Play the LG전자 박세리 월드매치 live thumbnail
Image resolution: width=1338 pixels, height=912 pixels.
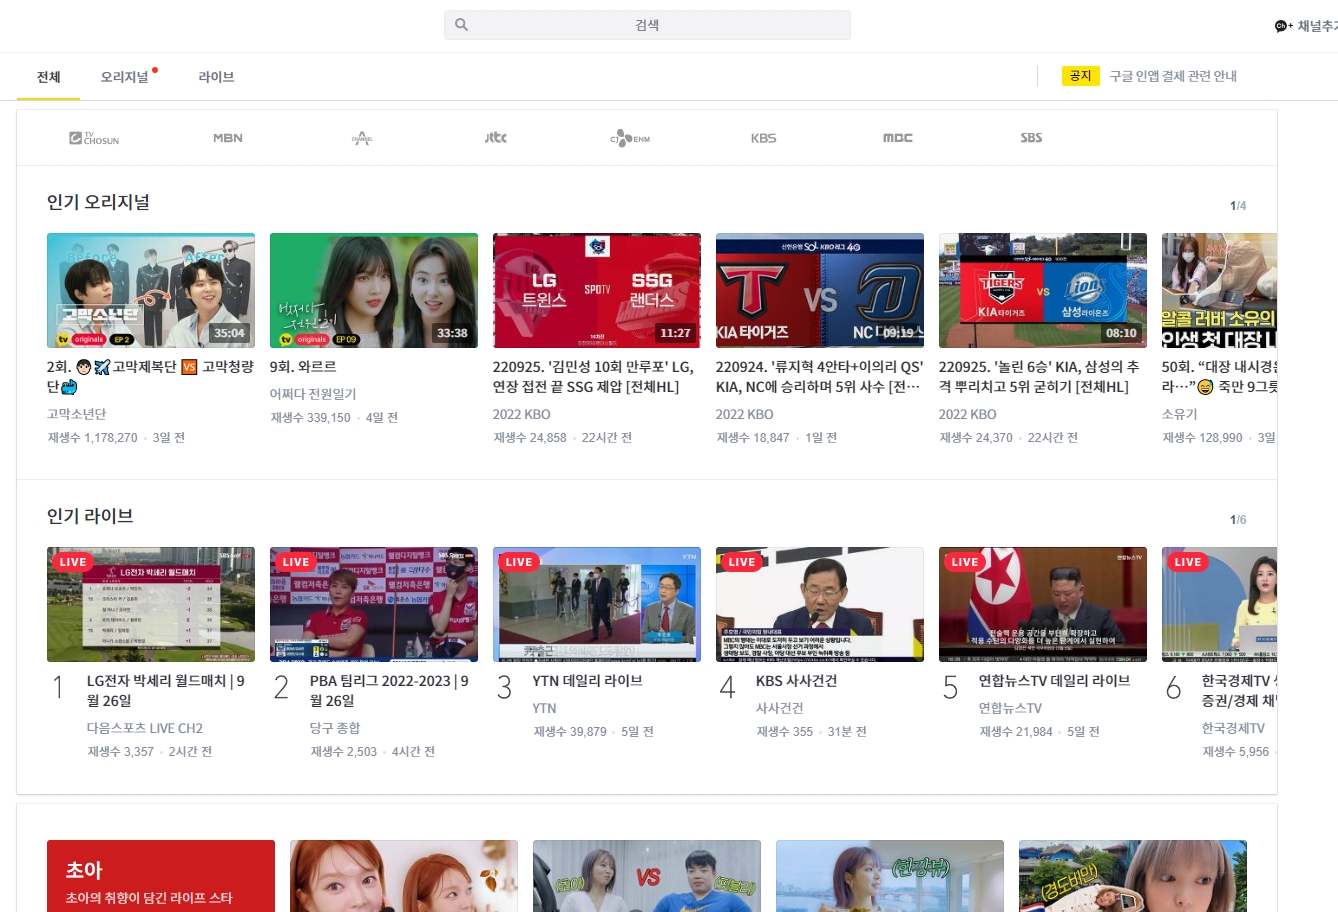[x=151, y=604]
